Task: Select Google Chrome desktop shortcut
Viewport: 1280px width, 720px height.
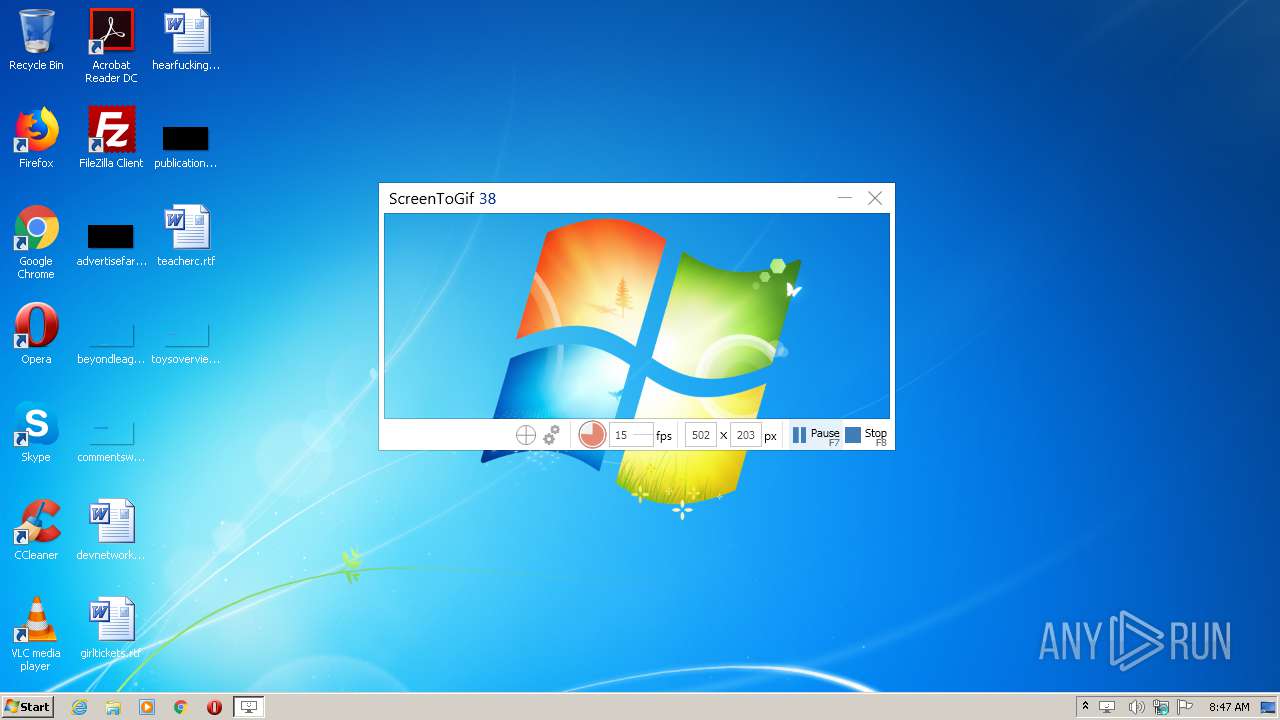Action: 36,243
